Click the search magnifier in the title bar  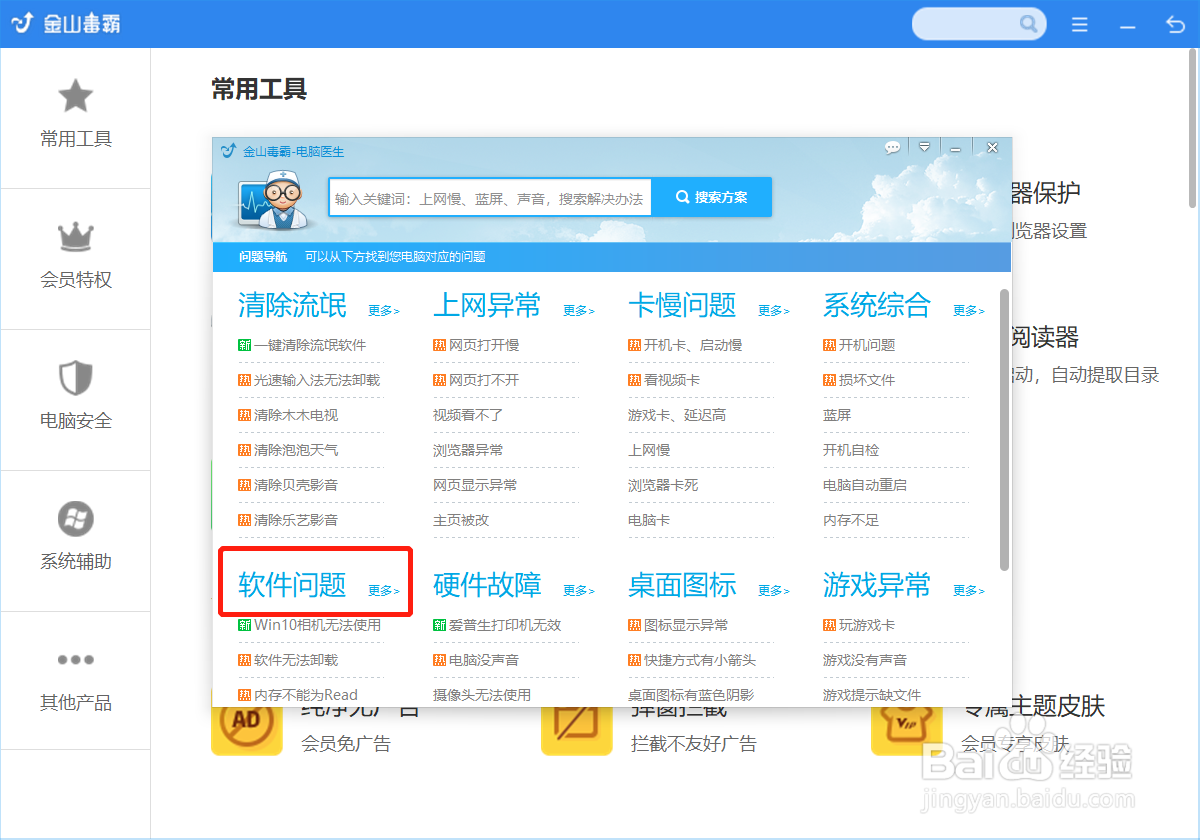pos(1028,24)
